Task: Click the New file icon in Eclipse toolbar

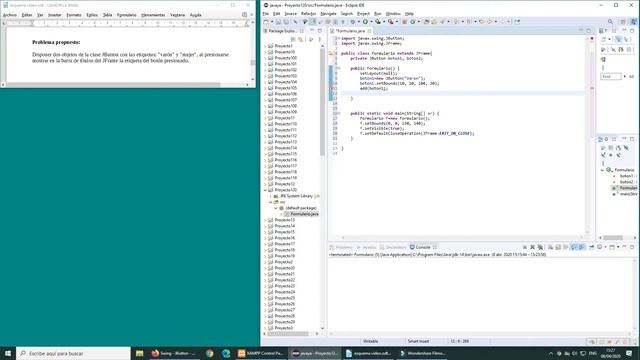Action: coord(266,22)
